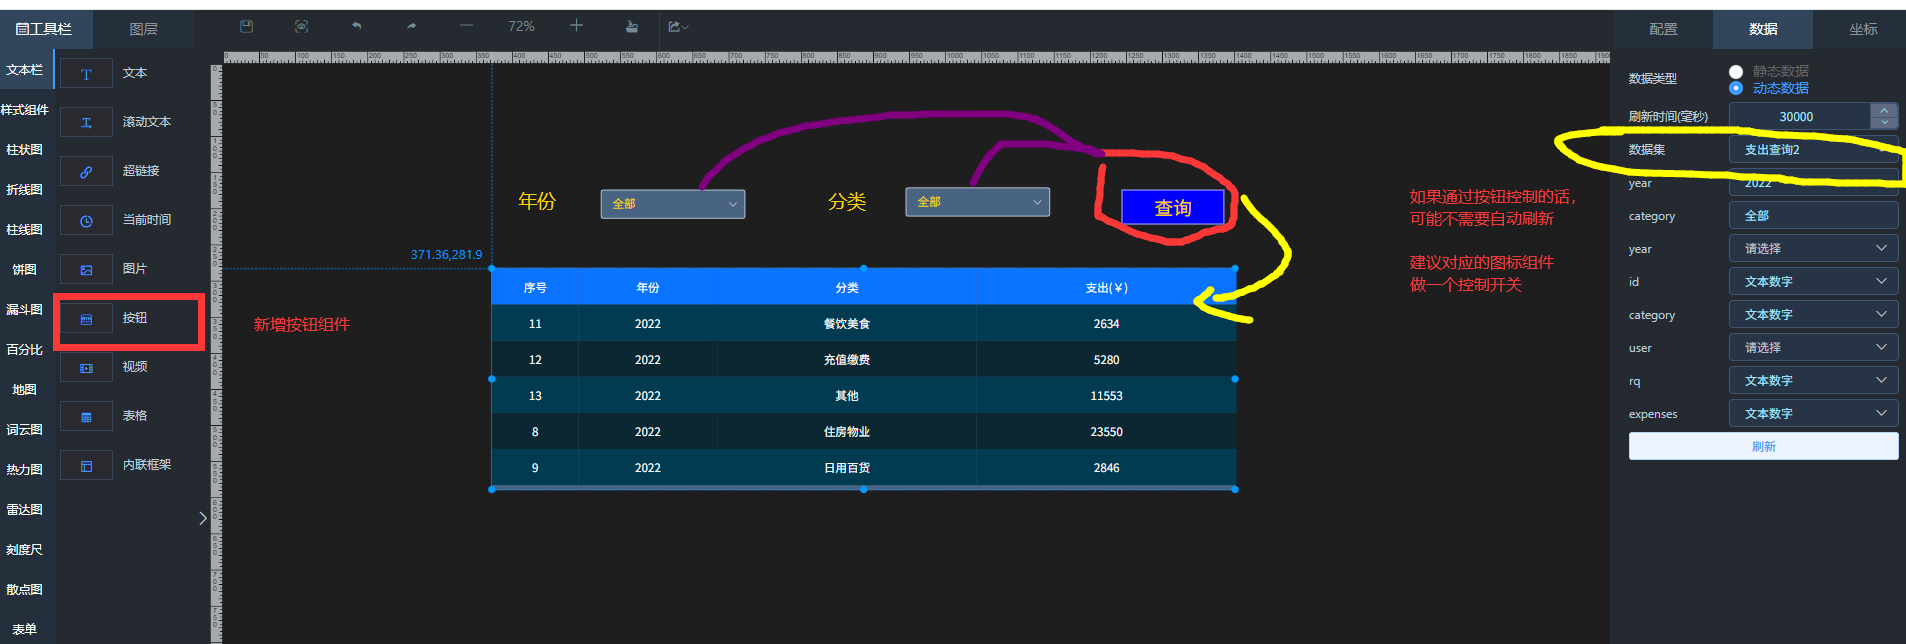
Task: Open the 分类 dropdown on canvas
Action: click(x=977, y=202)
